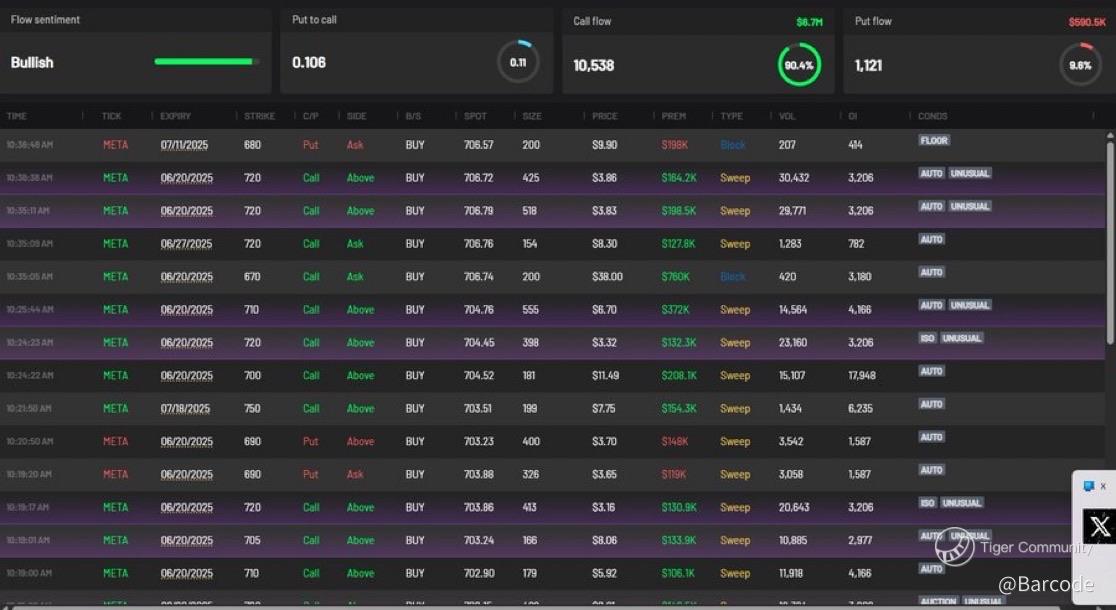Screen dimensions: 1116x610
Task: Select the $198K premium cell
Action: [x=675, y=144]
